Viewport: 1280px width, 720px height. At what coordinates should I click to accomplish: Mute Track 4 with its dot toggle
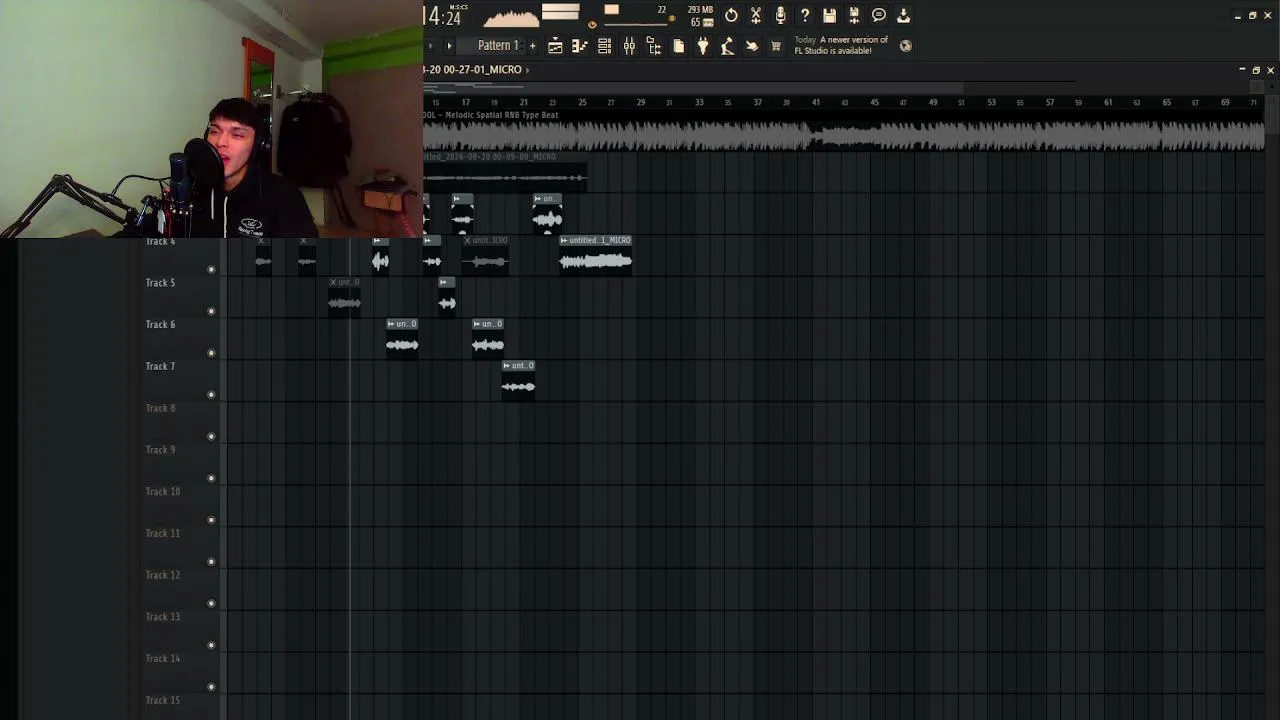[x=211, y=269]
